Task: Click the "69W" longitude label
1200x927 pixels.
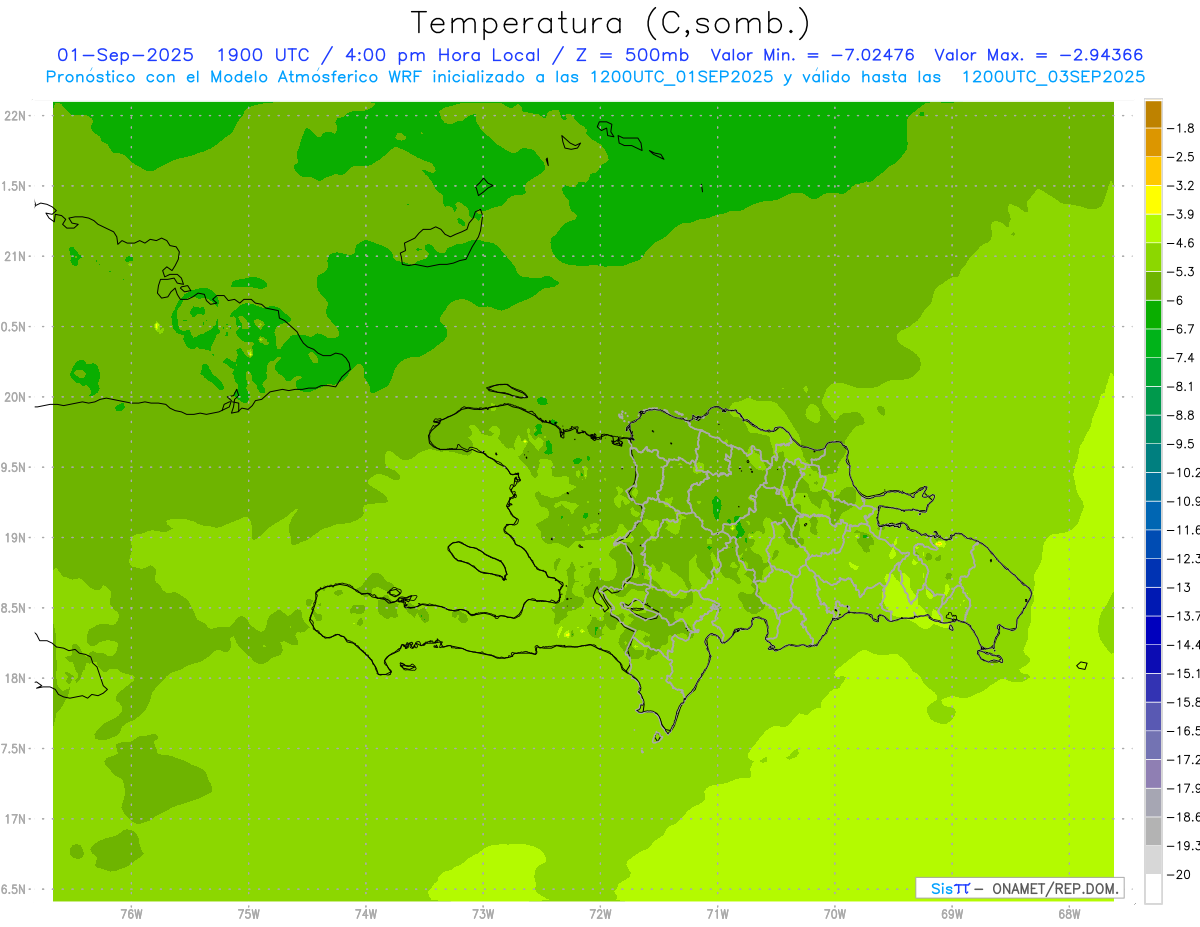Action: [x=952, y=914]
